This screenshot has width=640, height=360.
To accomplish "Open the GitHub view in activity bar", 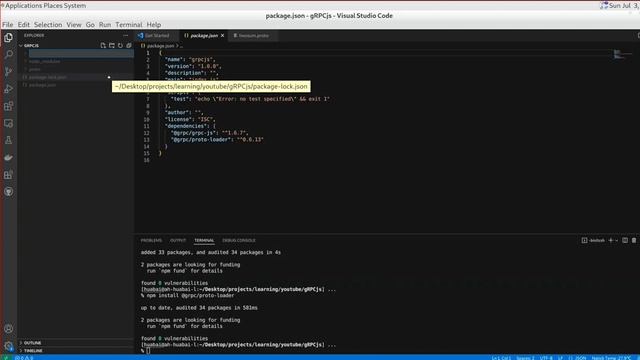I will pos(8,192).
